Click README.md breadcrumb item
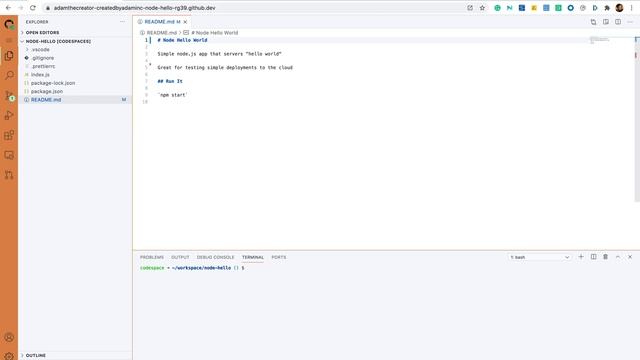 pos(161,33)
